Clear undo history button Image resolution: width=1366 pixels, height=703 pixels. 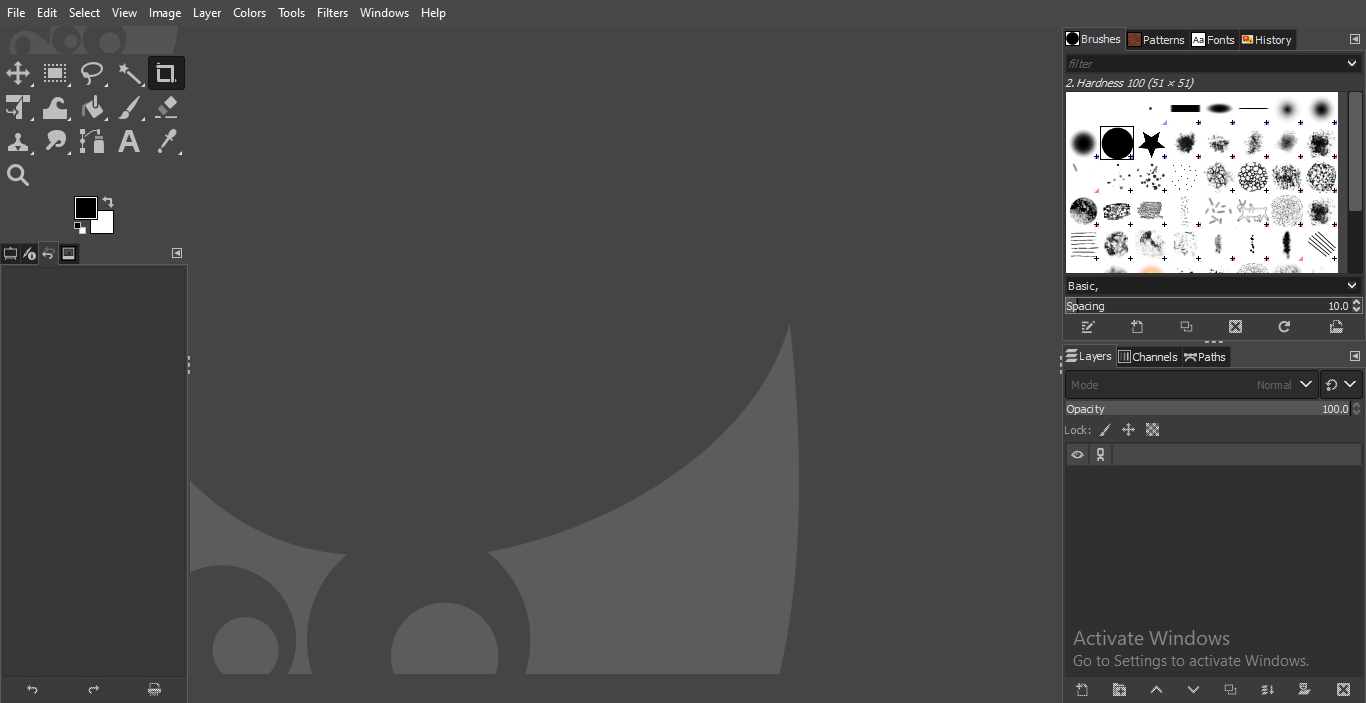[155, 689]
